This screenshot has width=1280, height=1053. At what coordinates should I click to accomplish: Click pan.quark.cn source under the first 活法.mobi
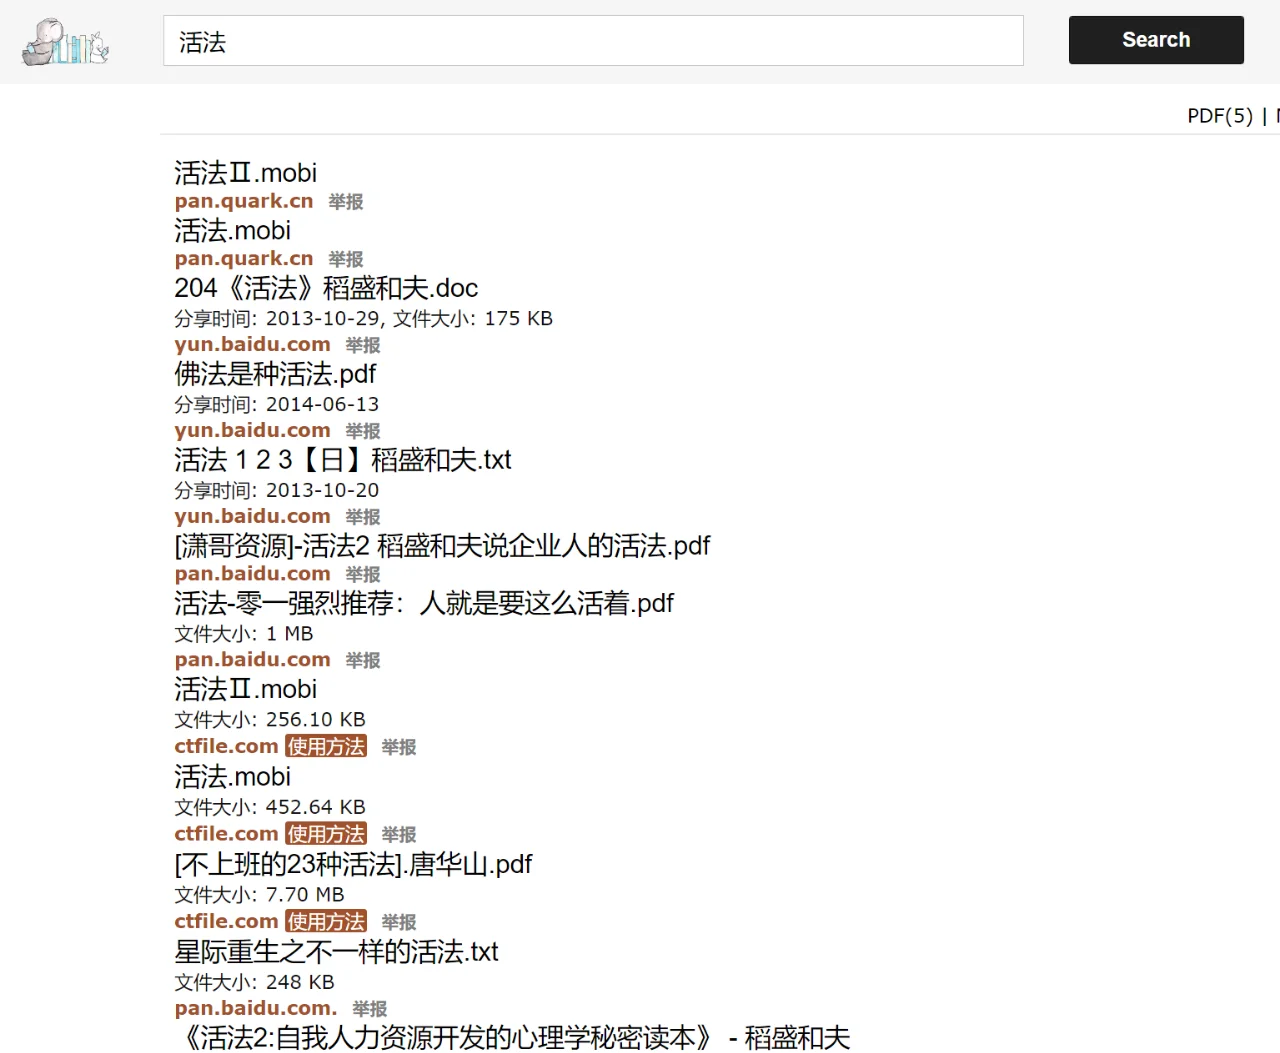click(x=244, y=259)
